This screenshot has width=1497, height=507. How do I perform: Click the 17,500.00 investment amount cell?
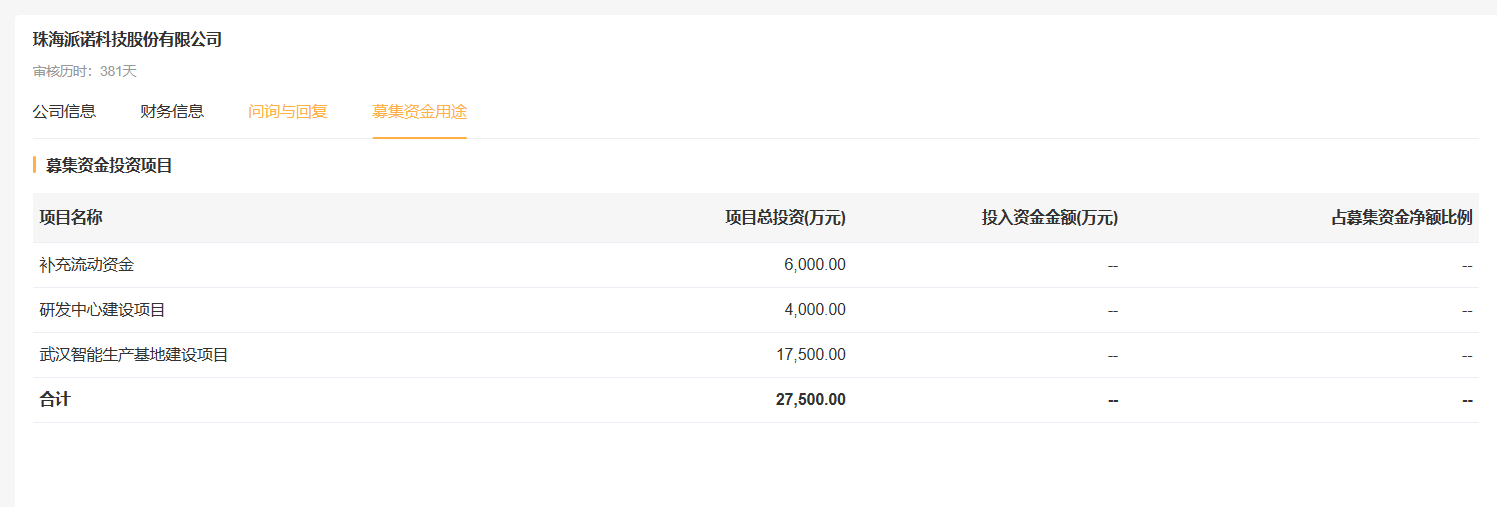(810, 355)
